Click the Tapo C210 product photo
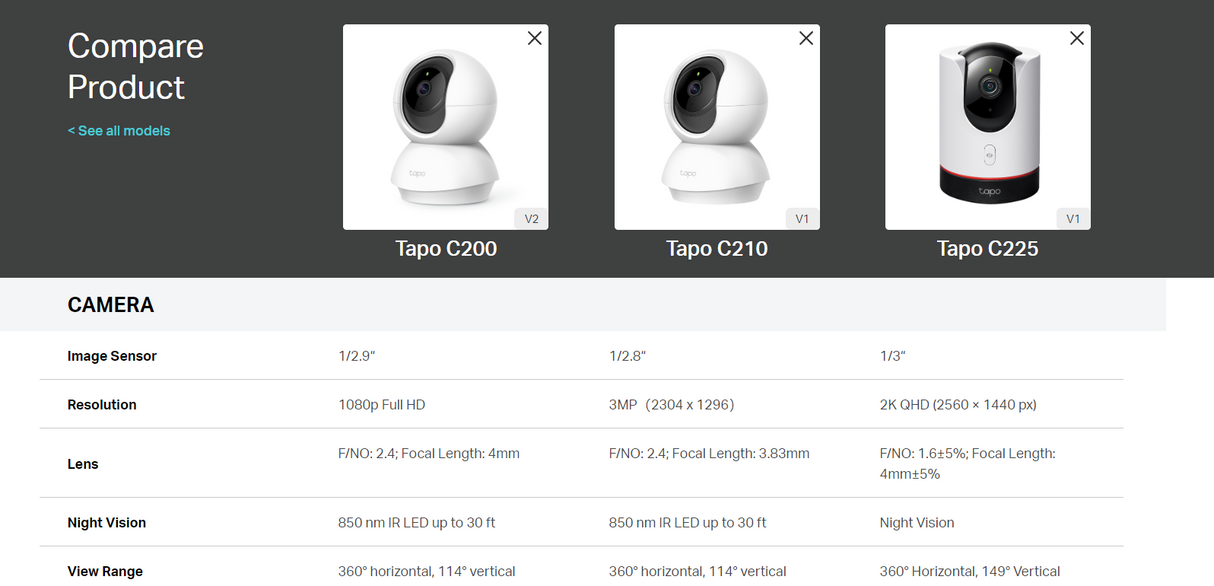Viewport: 1214px width, 586px height. click(717, 127)
